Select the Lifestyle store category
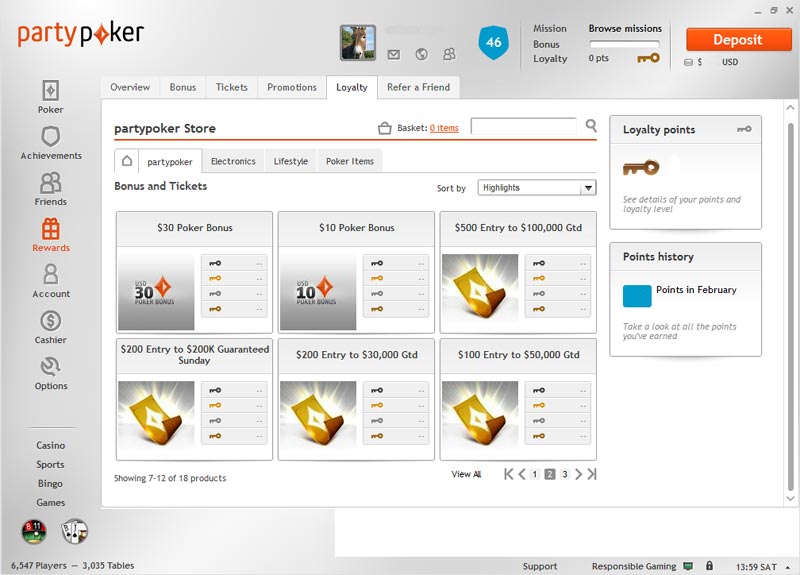 [291, 161]
